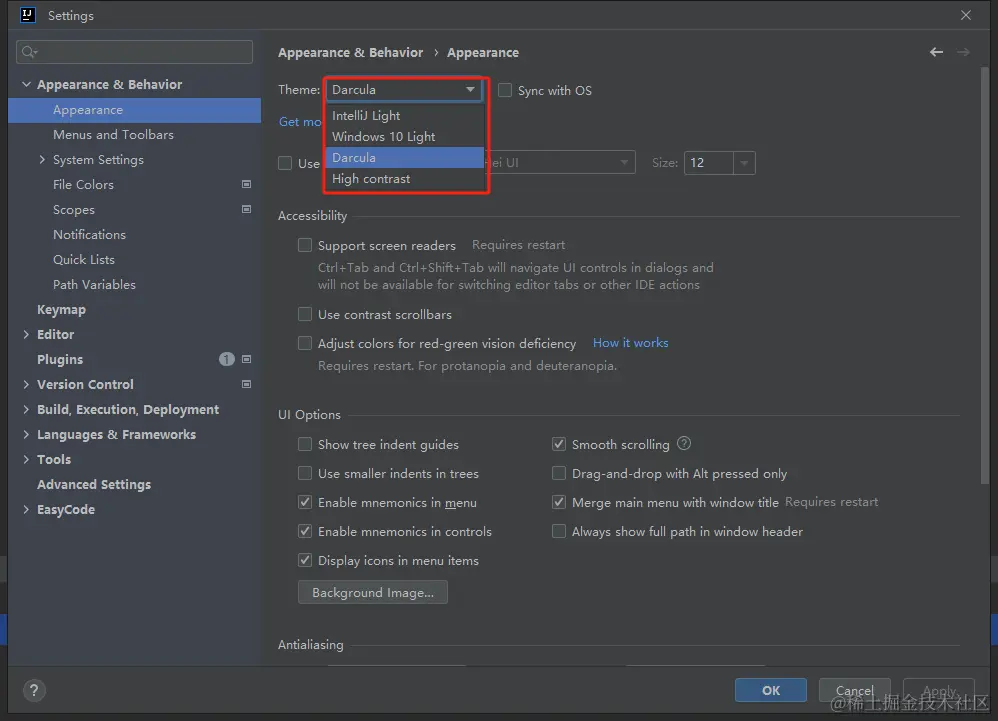Open the Smooth scrolling help icon
This screenshot has height=721, width=998.
pyautogui.click(x=684, y=444)
